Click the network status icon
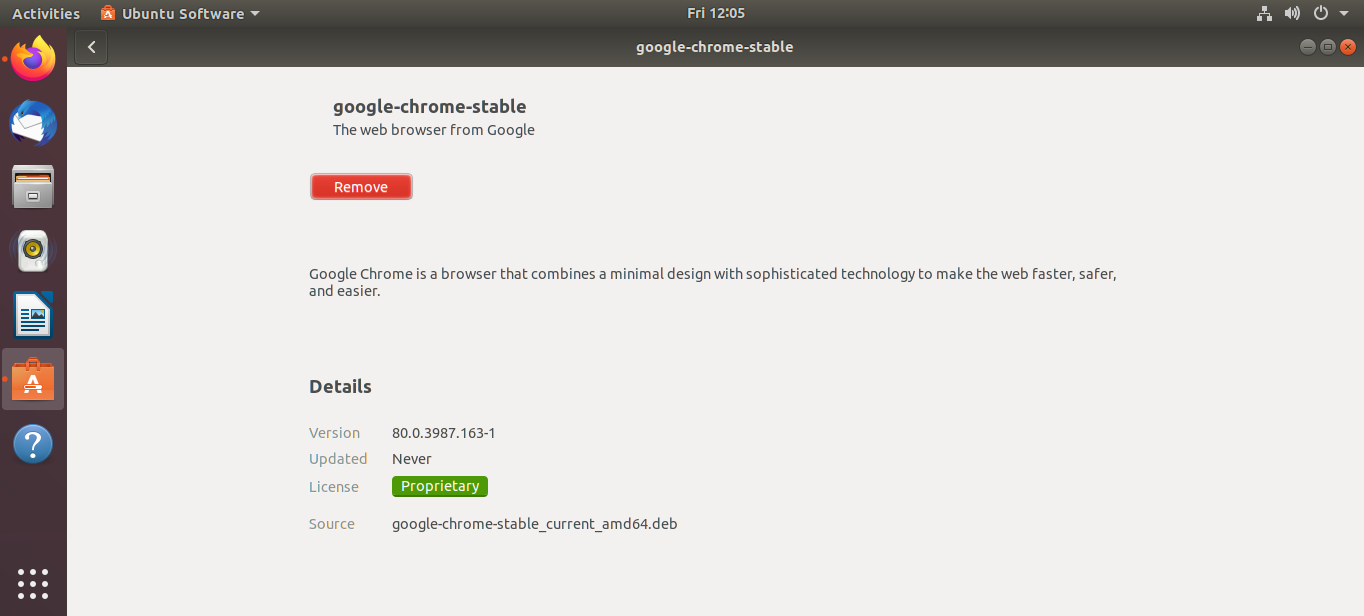 1264,14
